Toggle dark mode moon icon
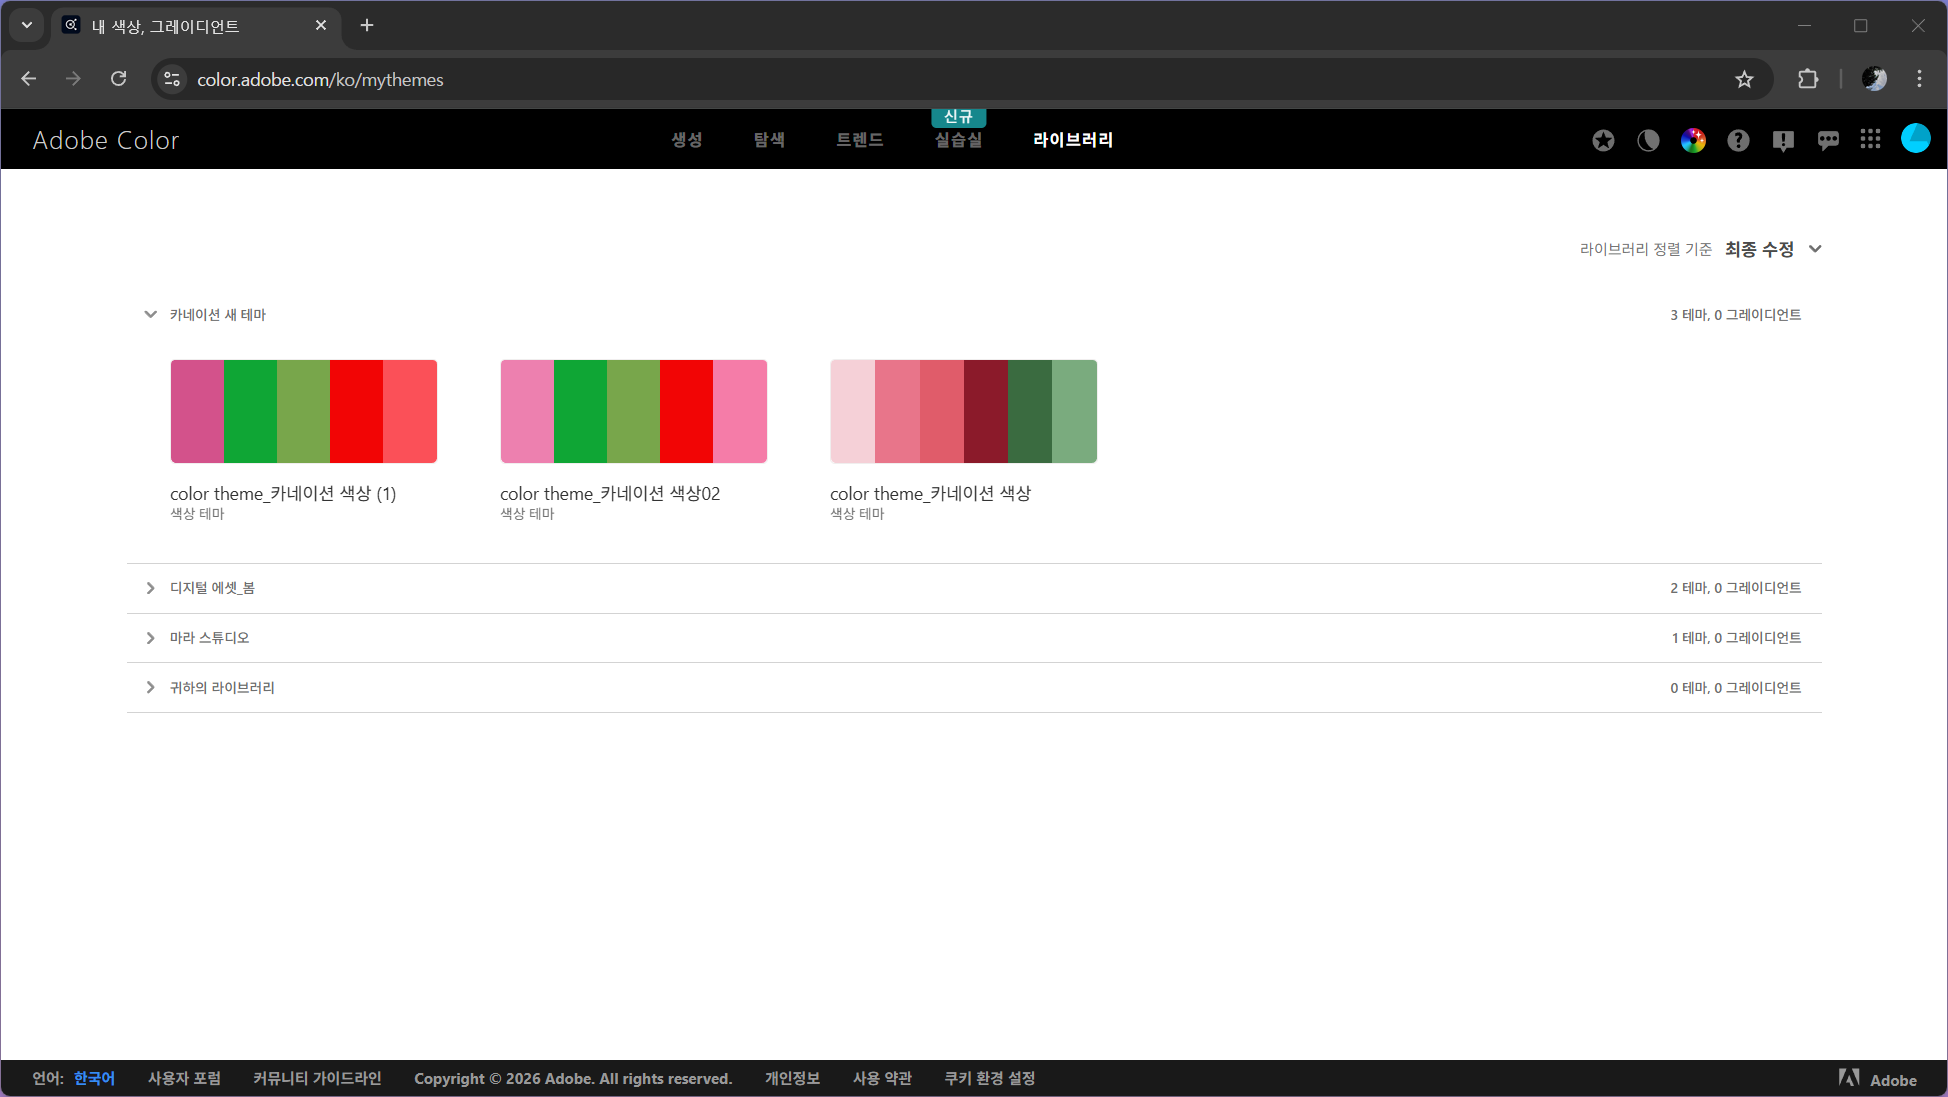Viewport: 1948px width, 1097px height. click(1648, 140)
